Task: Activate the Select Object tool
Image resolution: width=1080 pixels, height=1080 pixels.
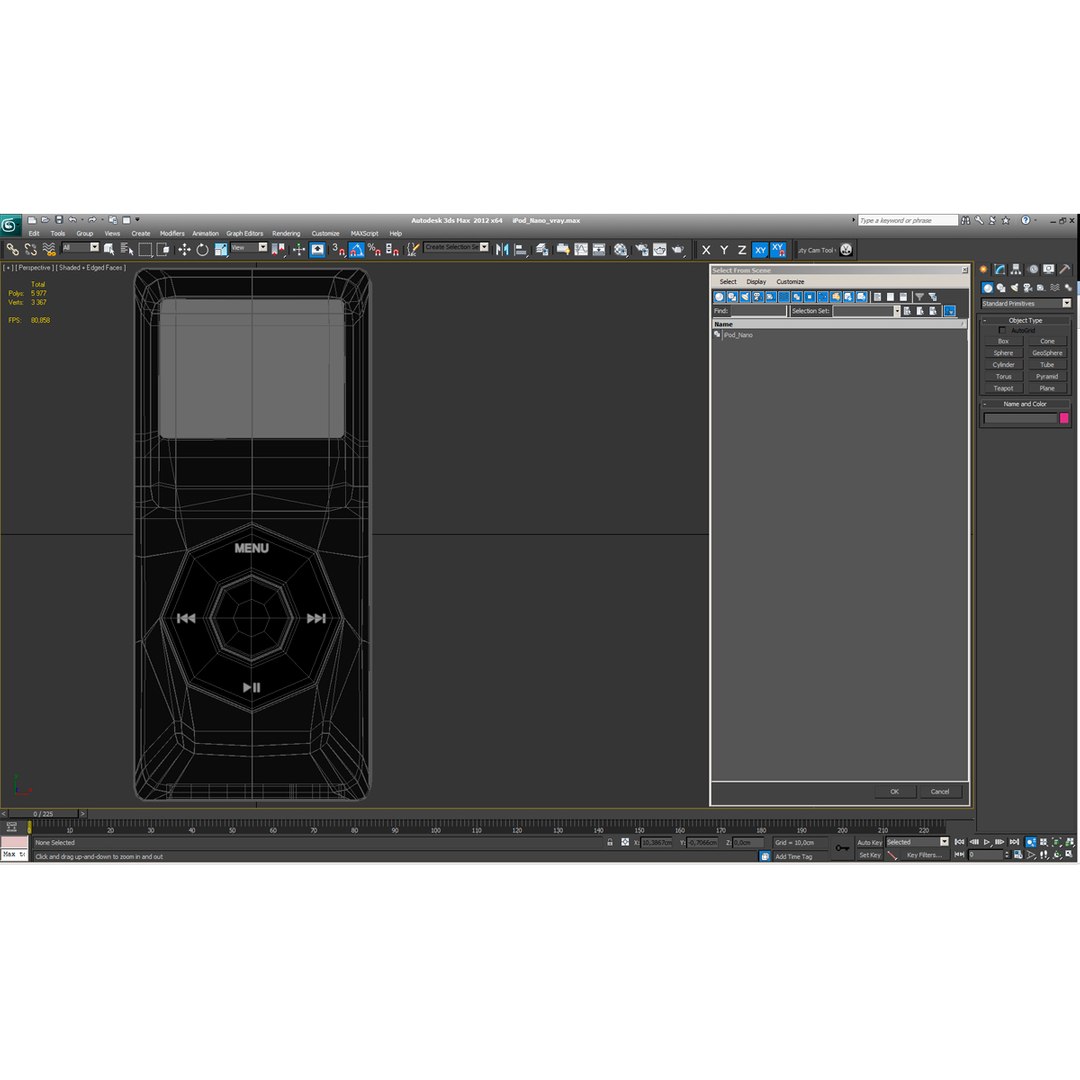Action: 109,249
